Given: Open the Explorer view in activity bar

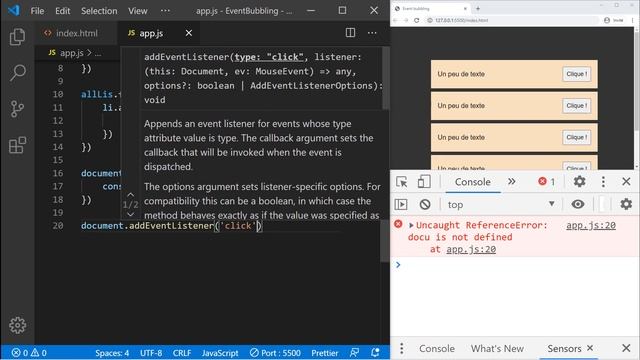Looking at the screenshot, I should [17, 37].
